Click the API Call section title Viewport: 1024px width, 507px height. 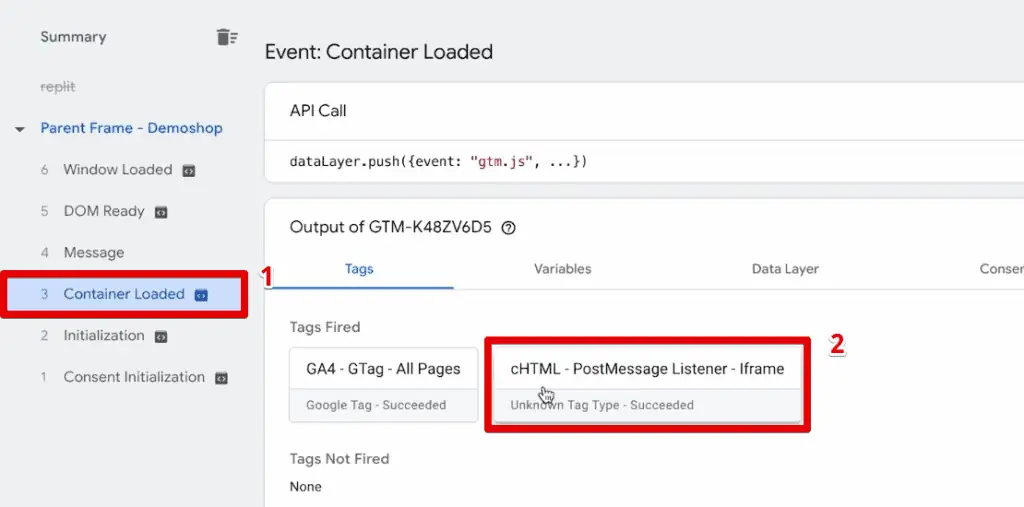tap(318, 111)
